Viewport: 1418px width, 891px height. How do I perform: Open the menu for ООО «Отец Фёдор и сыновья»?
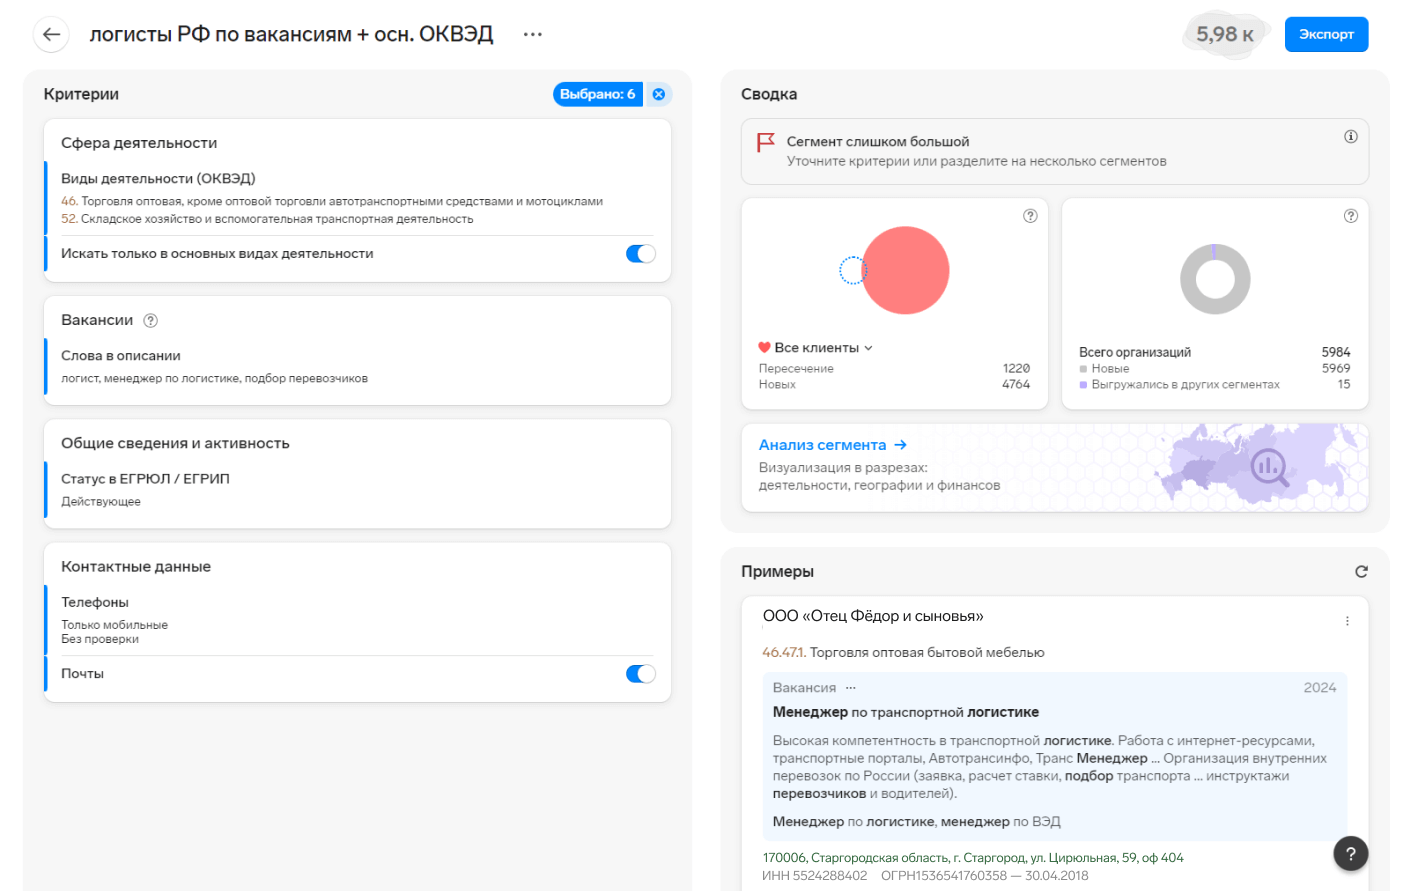(x=1347, y=621)
